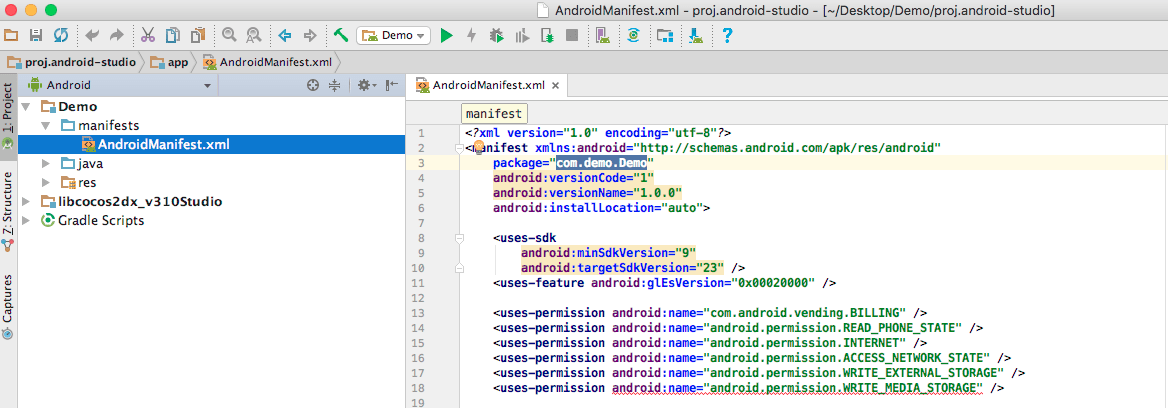Click the Cut scissors icon
This screenshot has height=408, width=1168.
[148, 35]
